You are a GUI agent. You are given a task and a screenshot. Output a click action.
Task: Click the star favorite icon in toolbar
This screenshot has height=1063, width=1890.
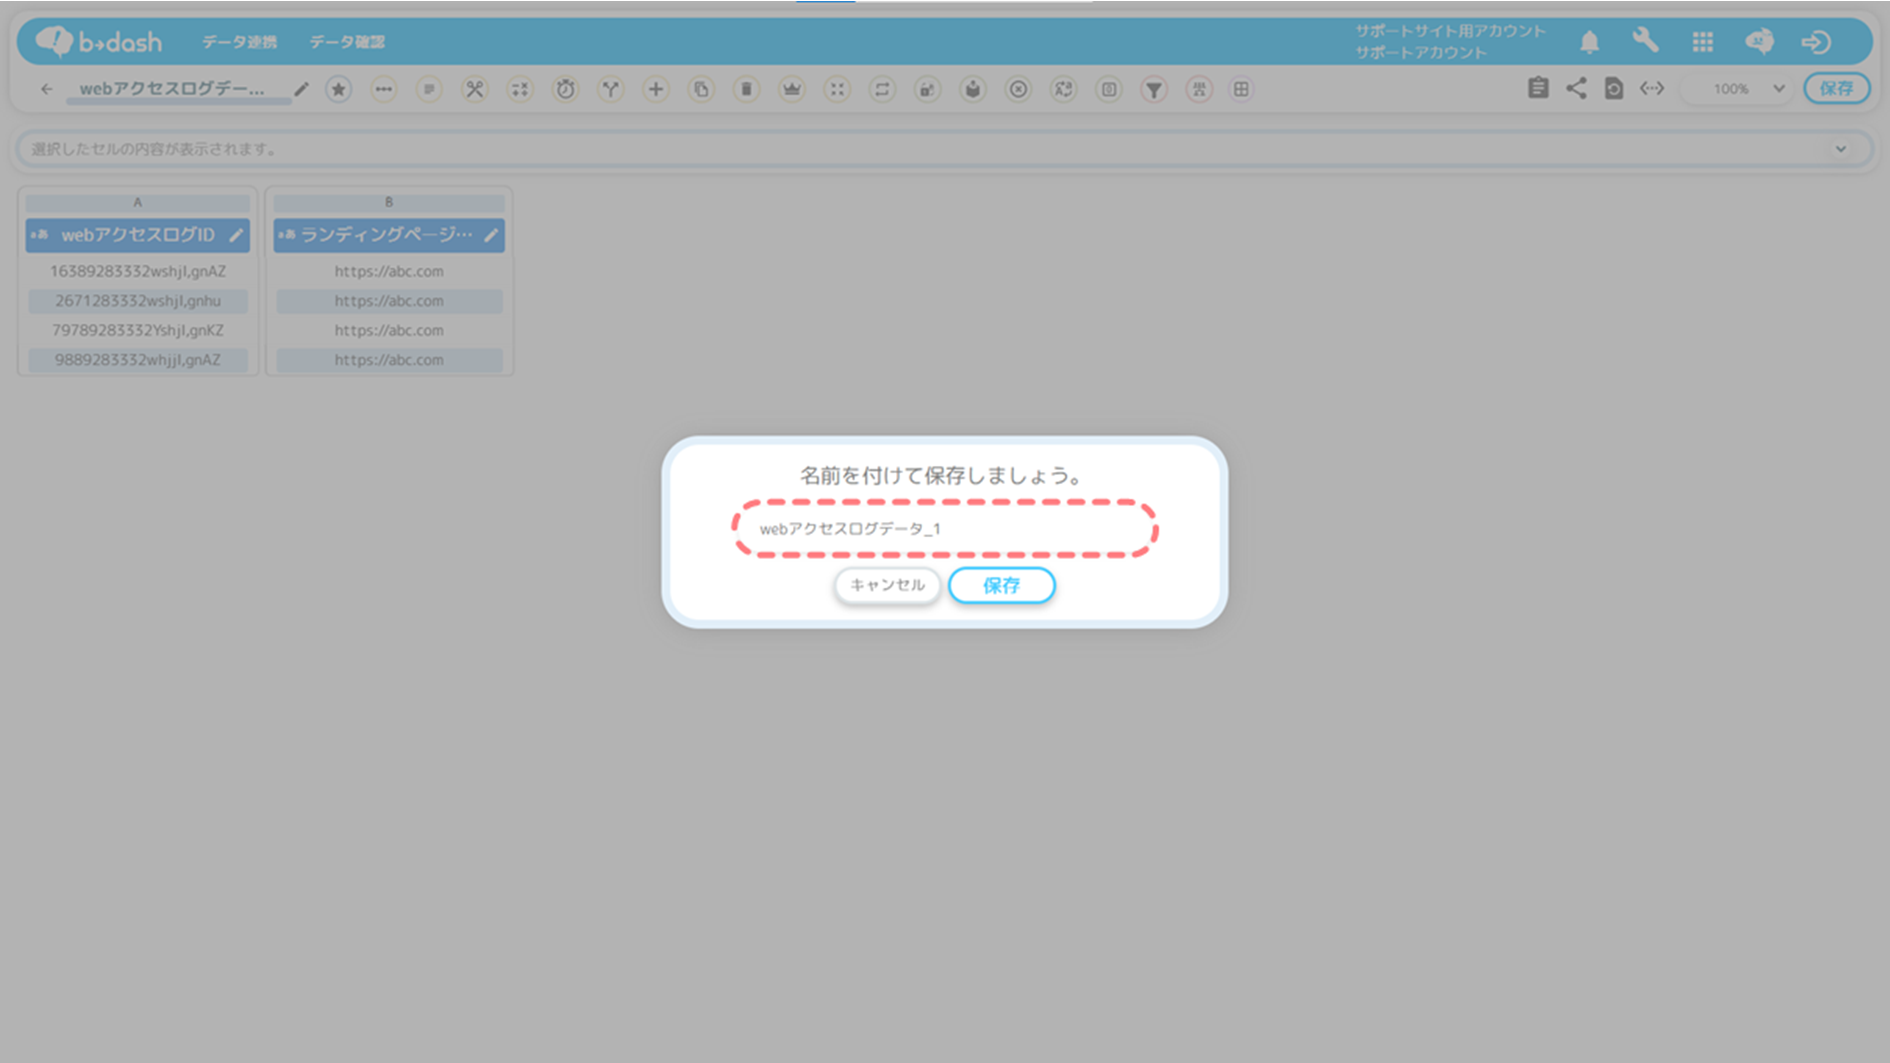339,89
